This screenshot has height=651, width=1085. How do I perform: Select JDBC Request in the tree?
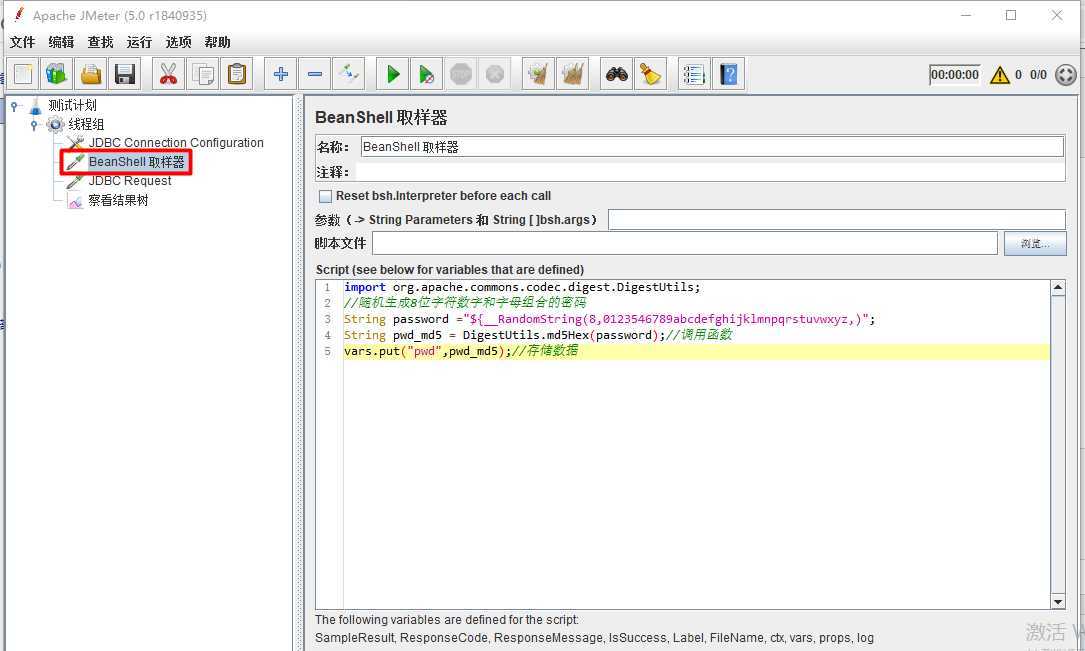(130, 181)
